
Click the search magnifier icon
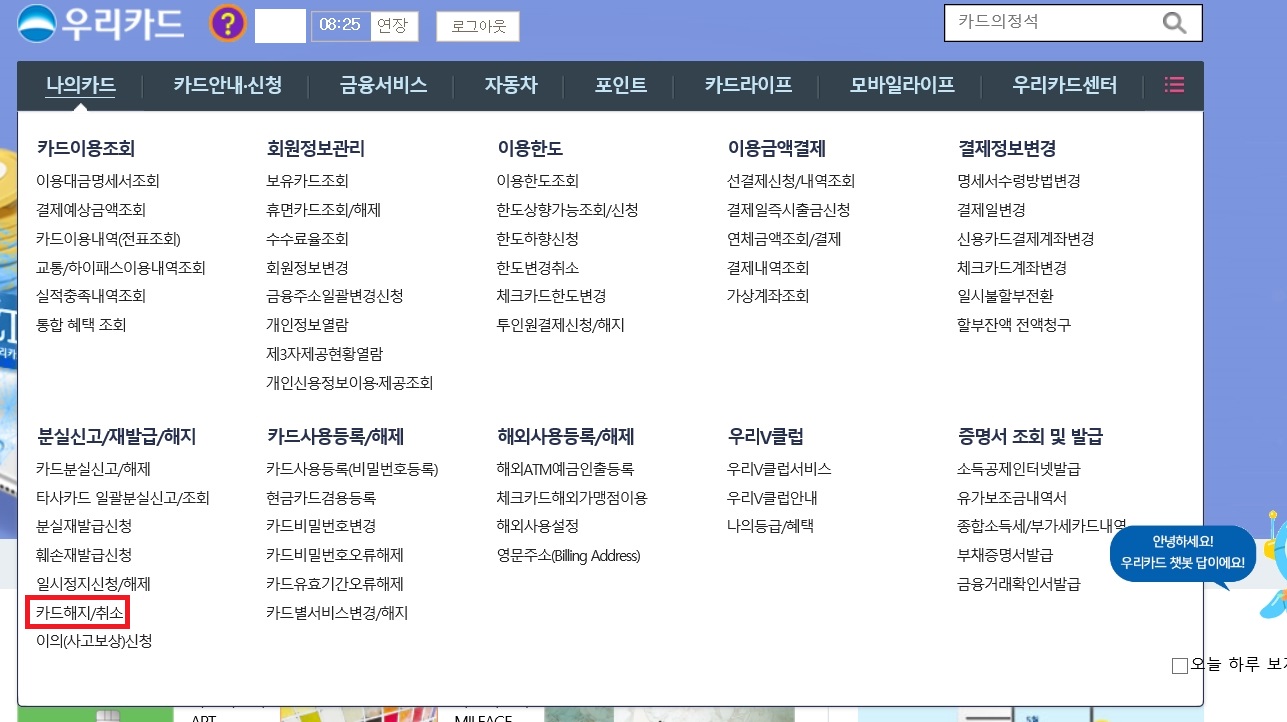pos(1174,23)
